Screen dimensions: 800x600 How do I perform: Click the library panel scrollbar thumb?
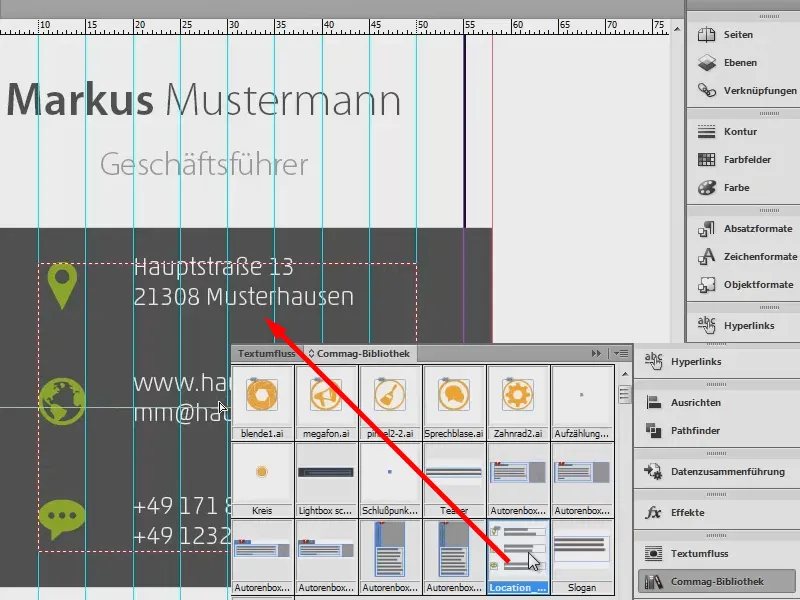coord(624,394)
